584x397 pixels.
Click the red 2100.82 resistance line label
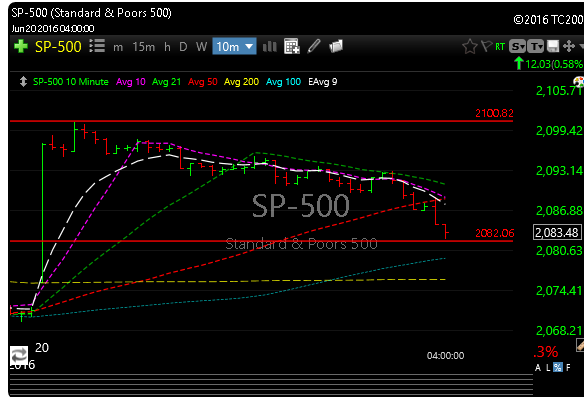[x=494, y=113]
